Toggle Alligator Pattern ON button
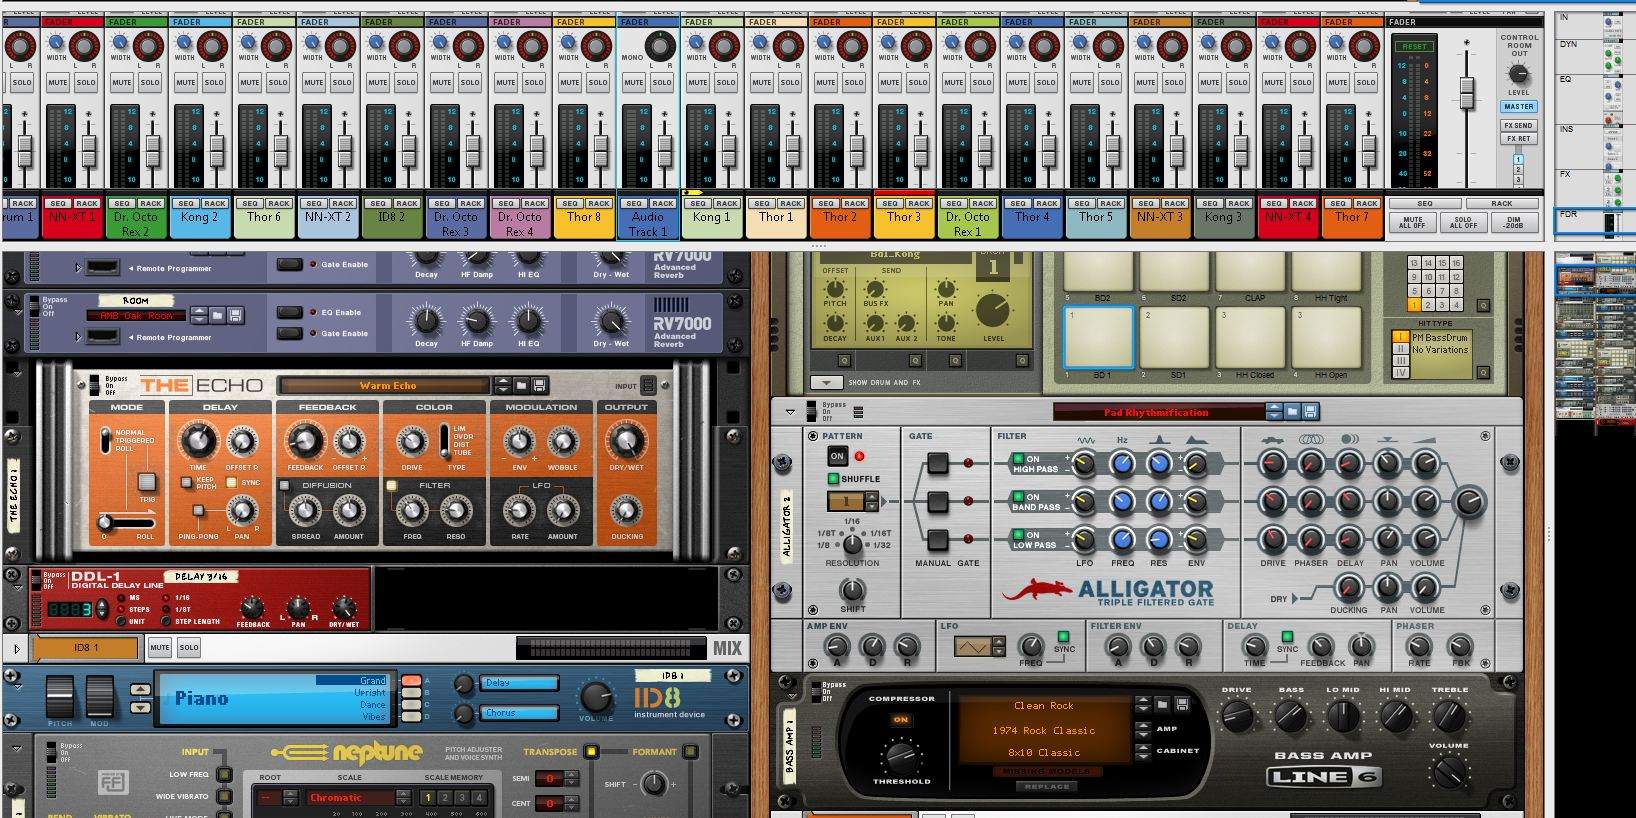 point(838,456)
